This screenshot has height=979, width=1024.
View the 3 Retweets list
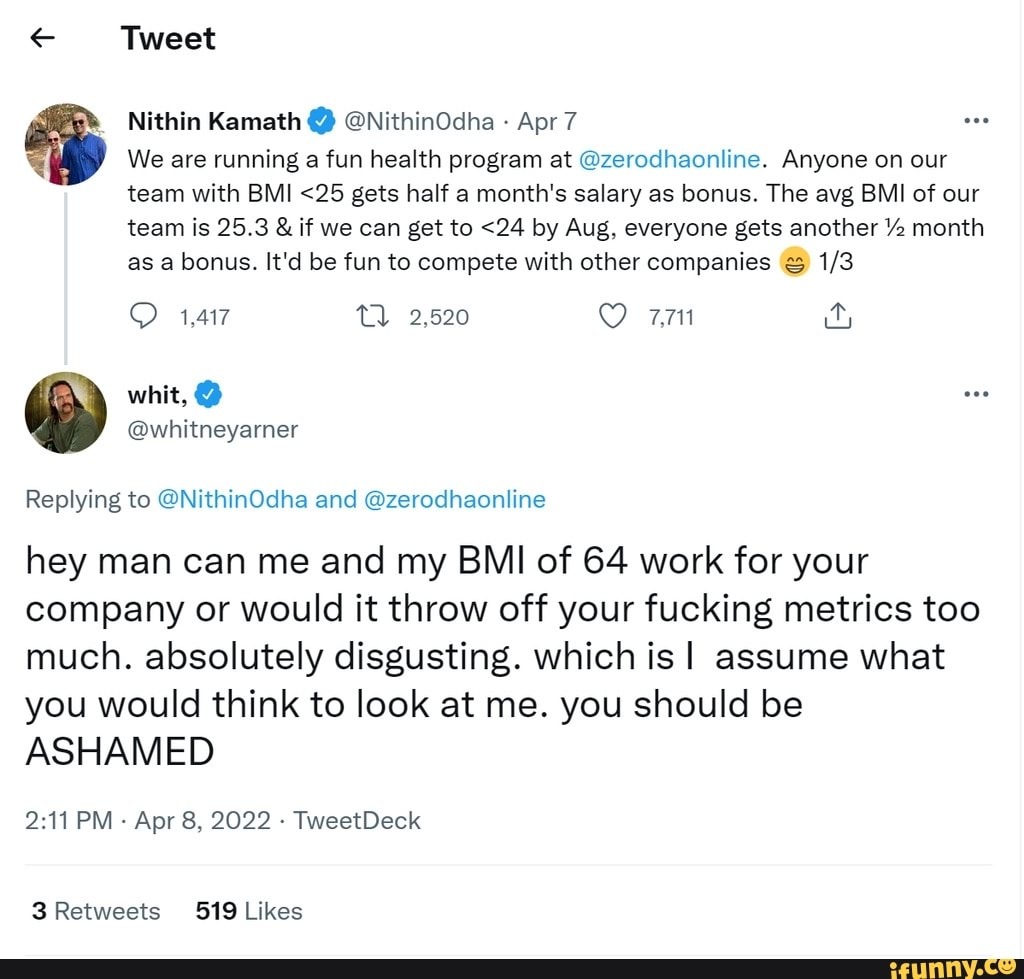coord(96,911)
